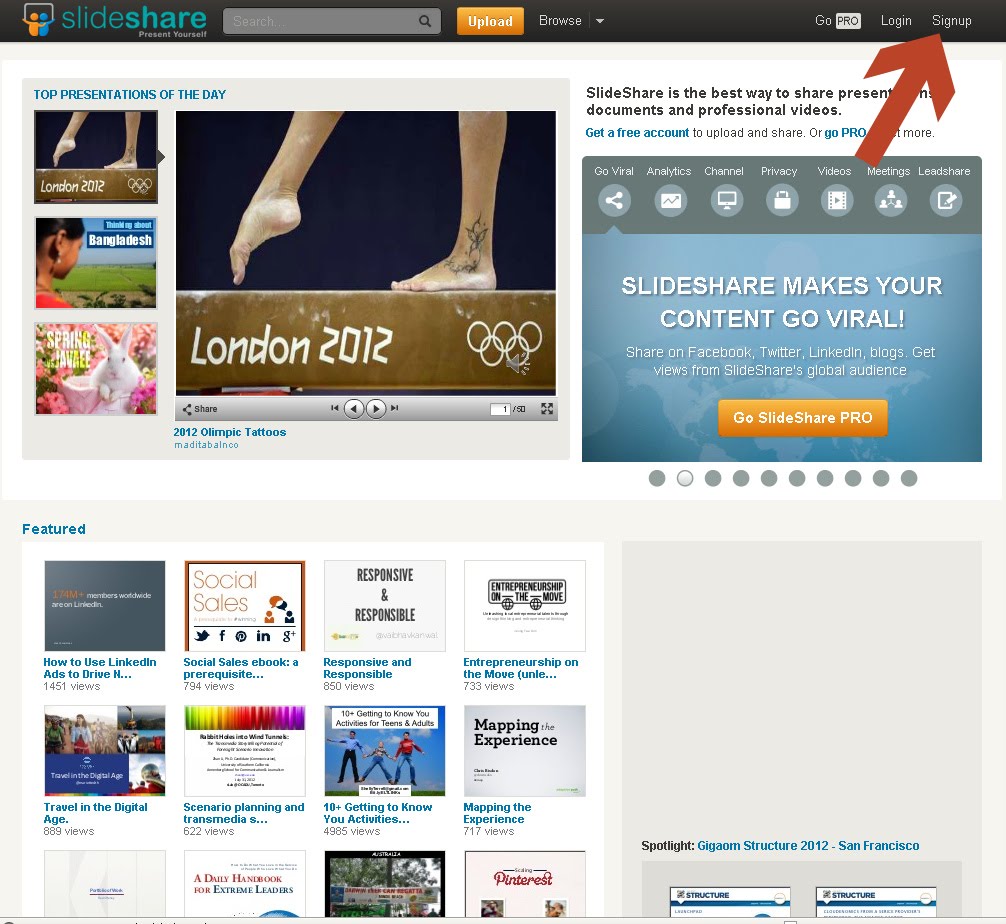This screenshot has height=924, width=1006.
Task: Open the Go Viral share icon
Action: coord(614,200)
